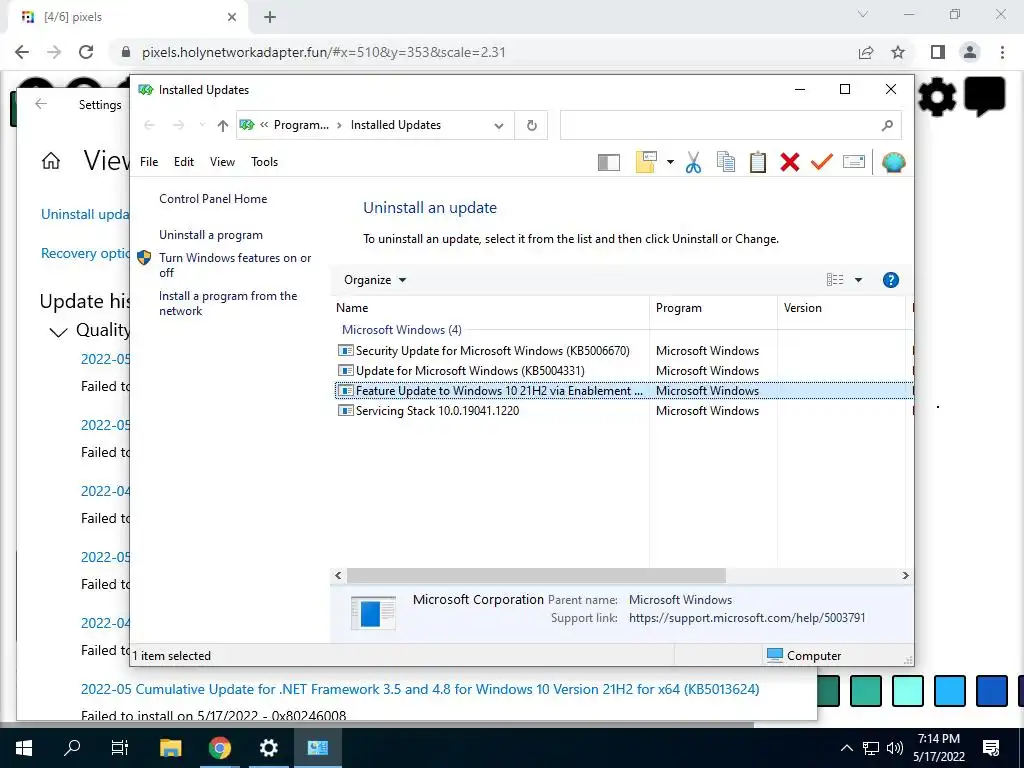Open the Organize dropdown
Screen dimensions: 1024x768
(375, 280)
